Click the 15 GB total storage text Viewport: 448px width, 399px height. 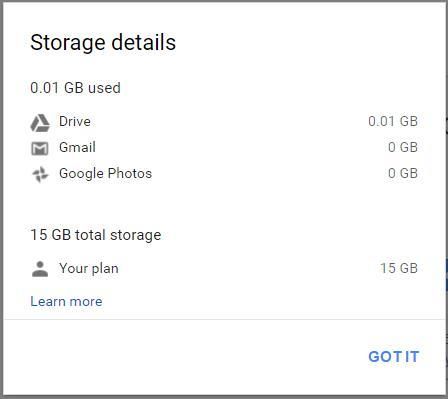96,235
